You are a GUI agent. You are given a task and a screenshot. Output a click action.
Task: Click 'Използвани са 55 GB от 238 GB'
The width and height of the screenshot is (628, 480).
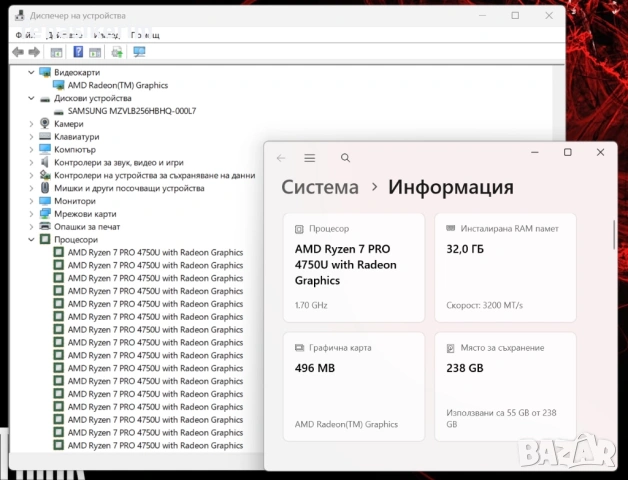click(501, 418)
